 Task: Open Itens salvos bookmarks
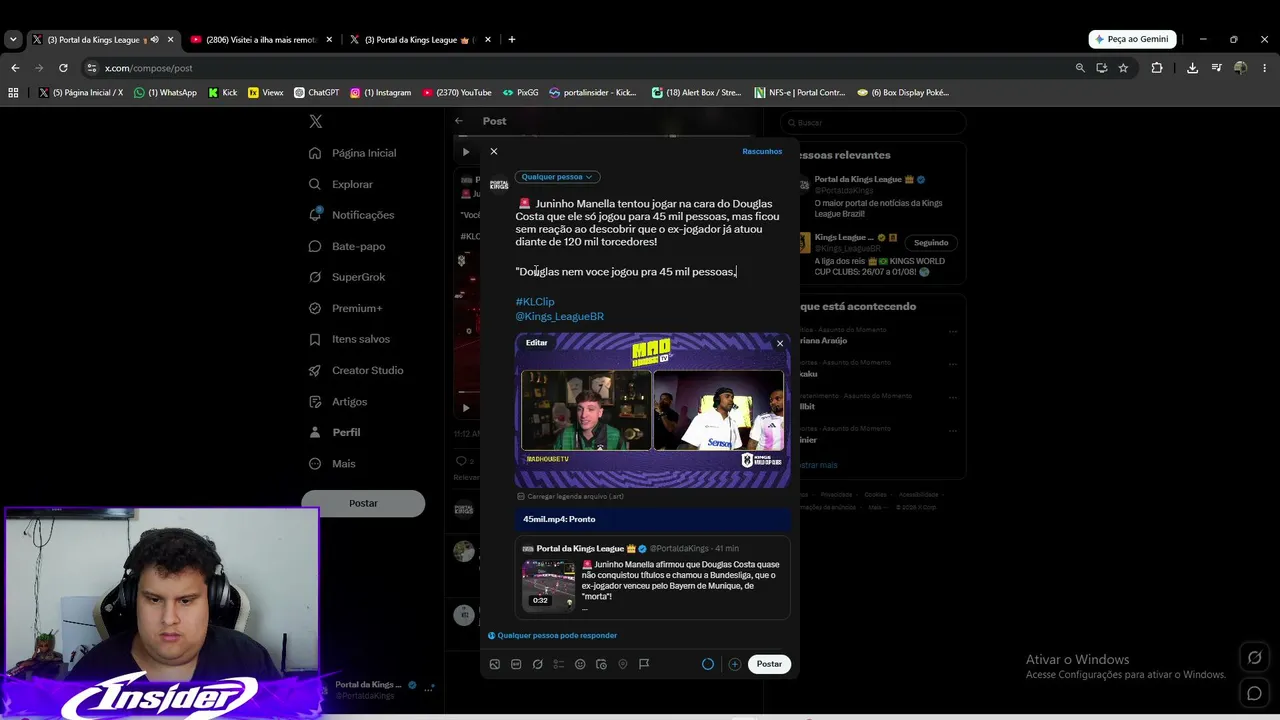pyautogui.click(x=349, y=339)
